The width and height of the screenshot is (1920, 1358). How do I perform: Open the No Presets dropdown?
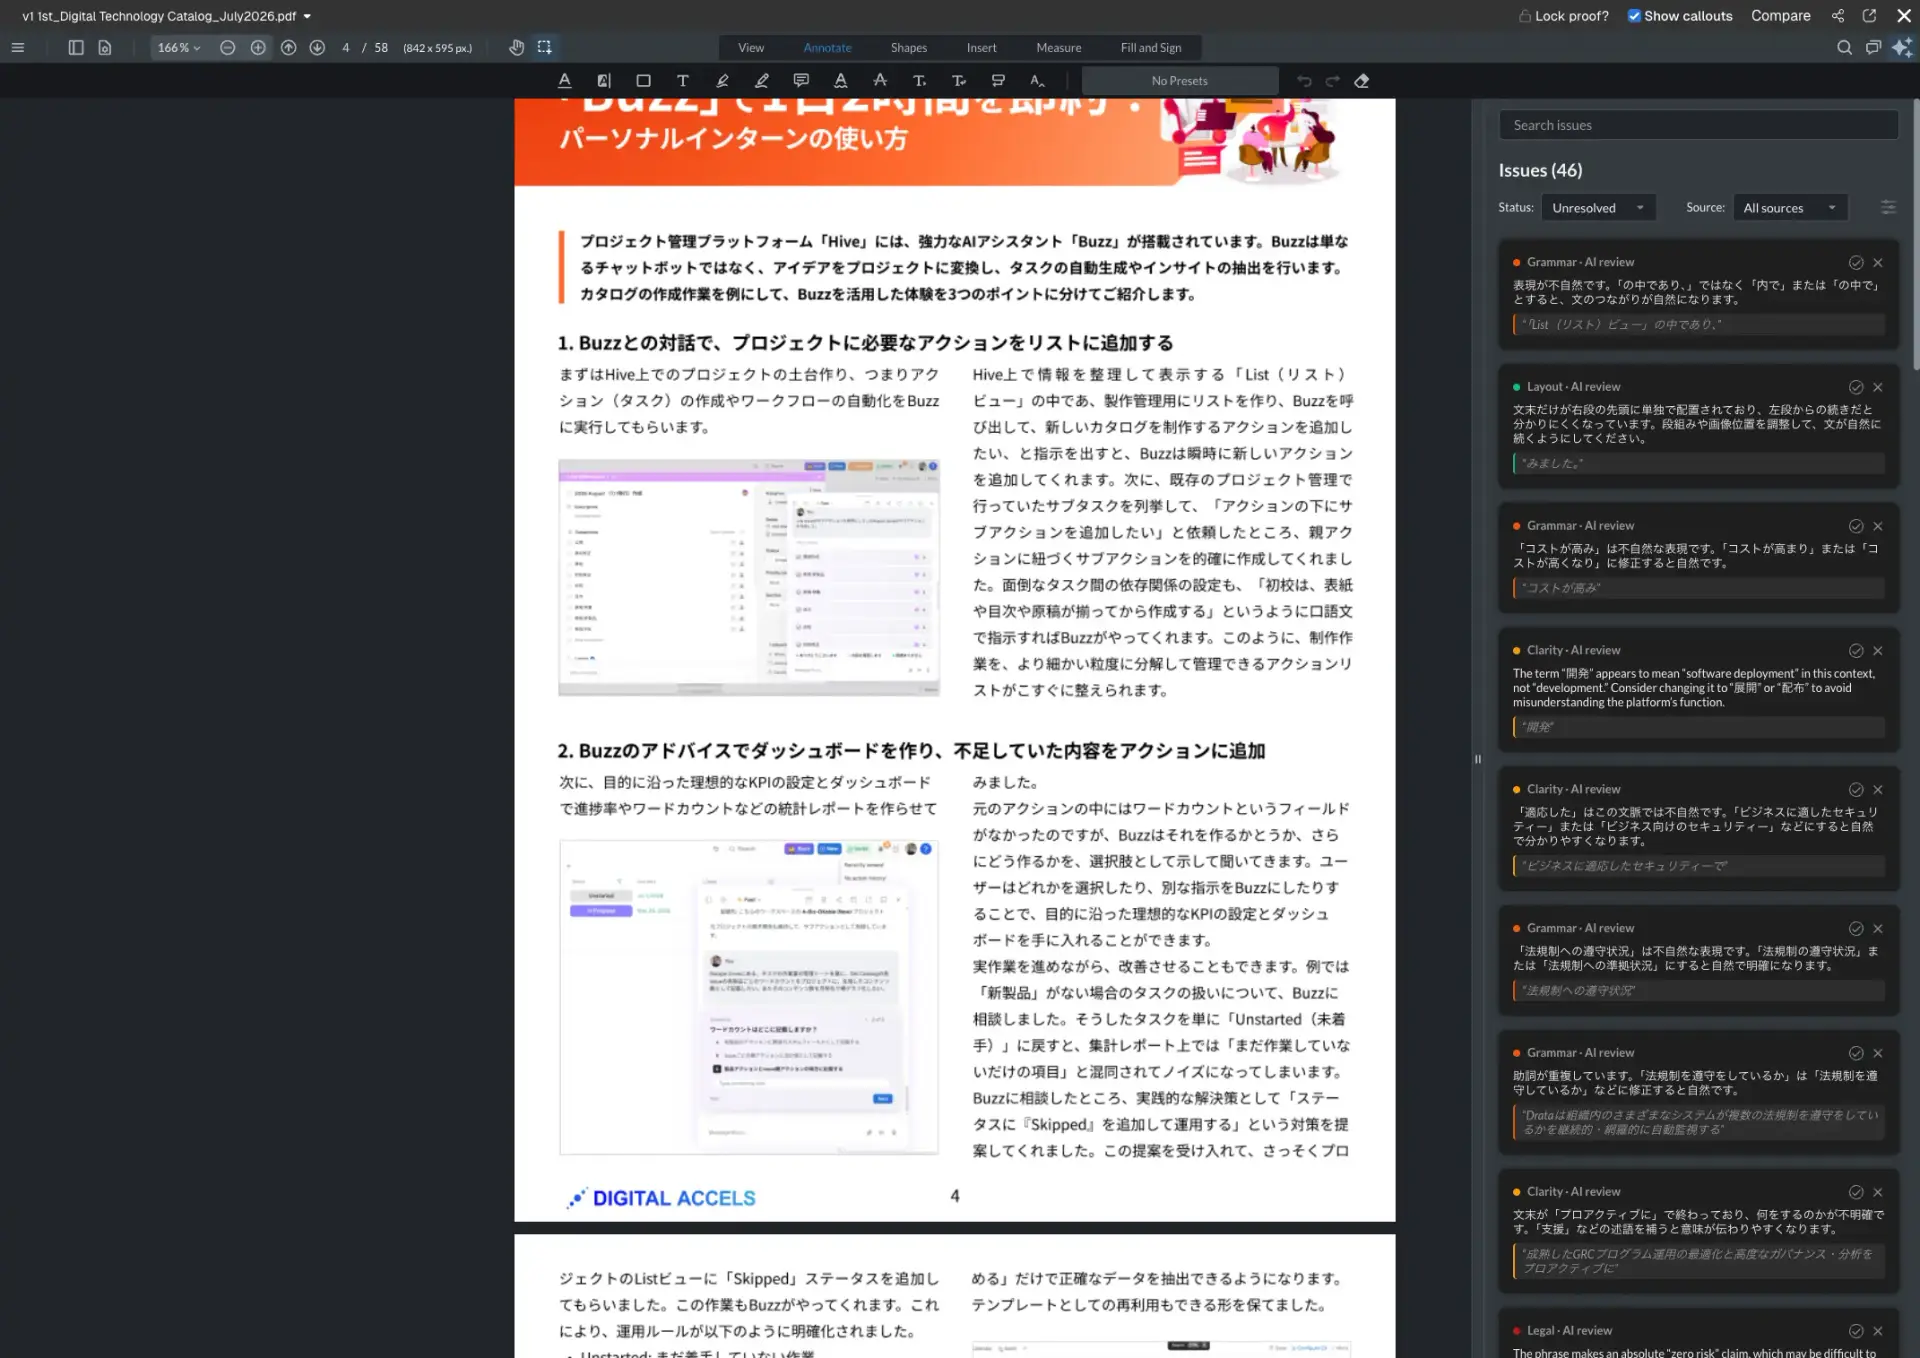(1180, 81)
